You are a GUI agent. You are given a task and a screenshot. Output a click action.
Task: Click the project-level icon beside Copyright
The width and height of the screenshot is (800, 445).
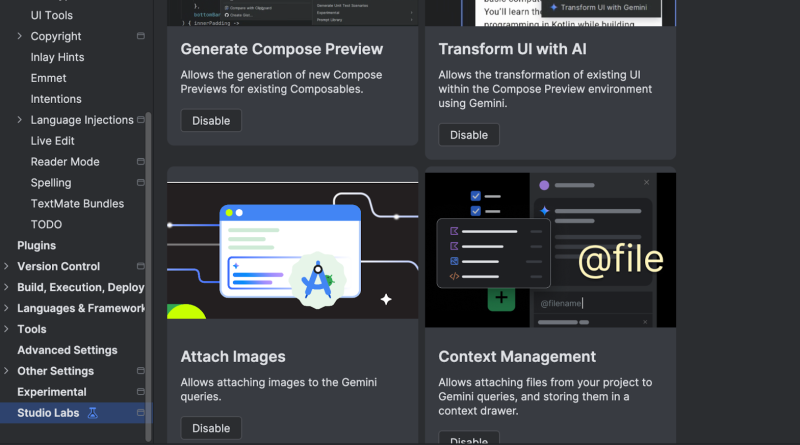click(140, 37)
